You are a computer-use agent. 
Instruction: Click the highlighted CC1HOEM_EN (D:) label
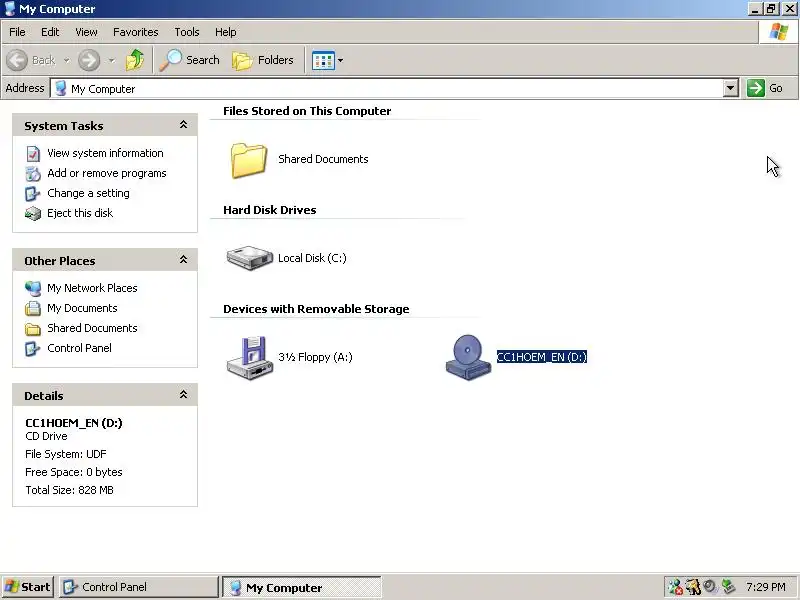pyautogui.click(x=542, y=357)
